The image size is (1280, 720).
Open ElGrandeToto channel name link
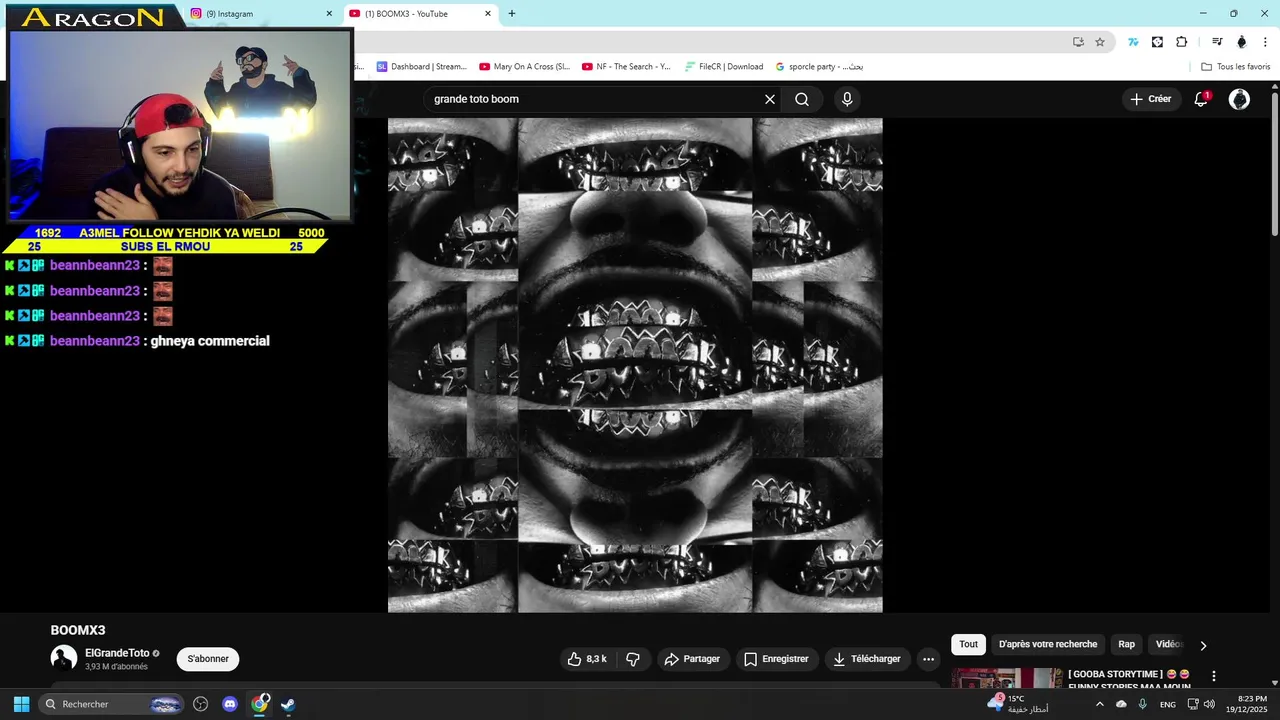click(117, 653)
